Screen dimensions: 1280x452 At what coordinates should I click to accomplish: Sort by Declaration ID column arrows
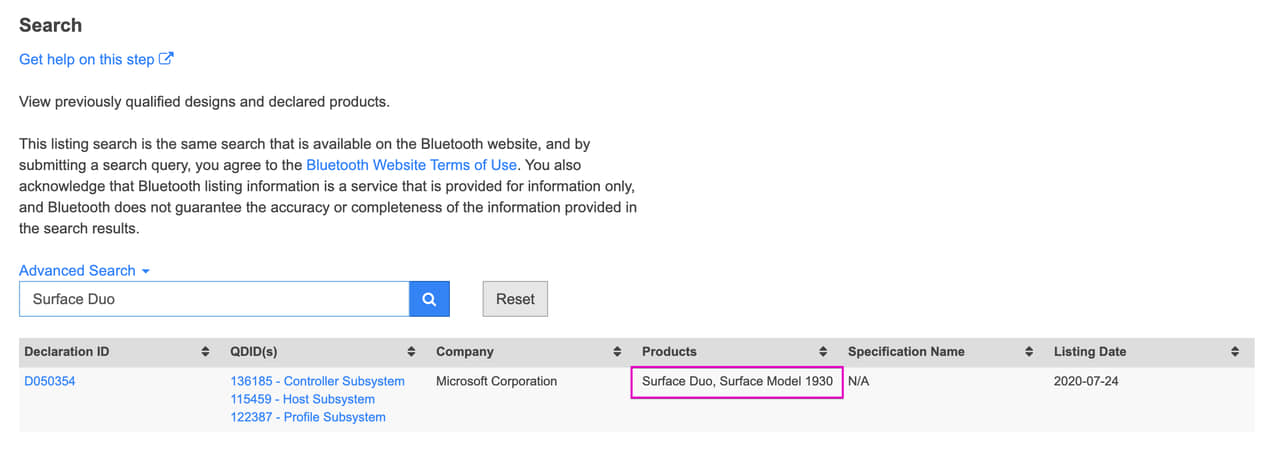click(206, 352)
